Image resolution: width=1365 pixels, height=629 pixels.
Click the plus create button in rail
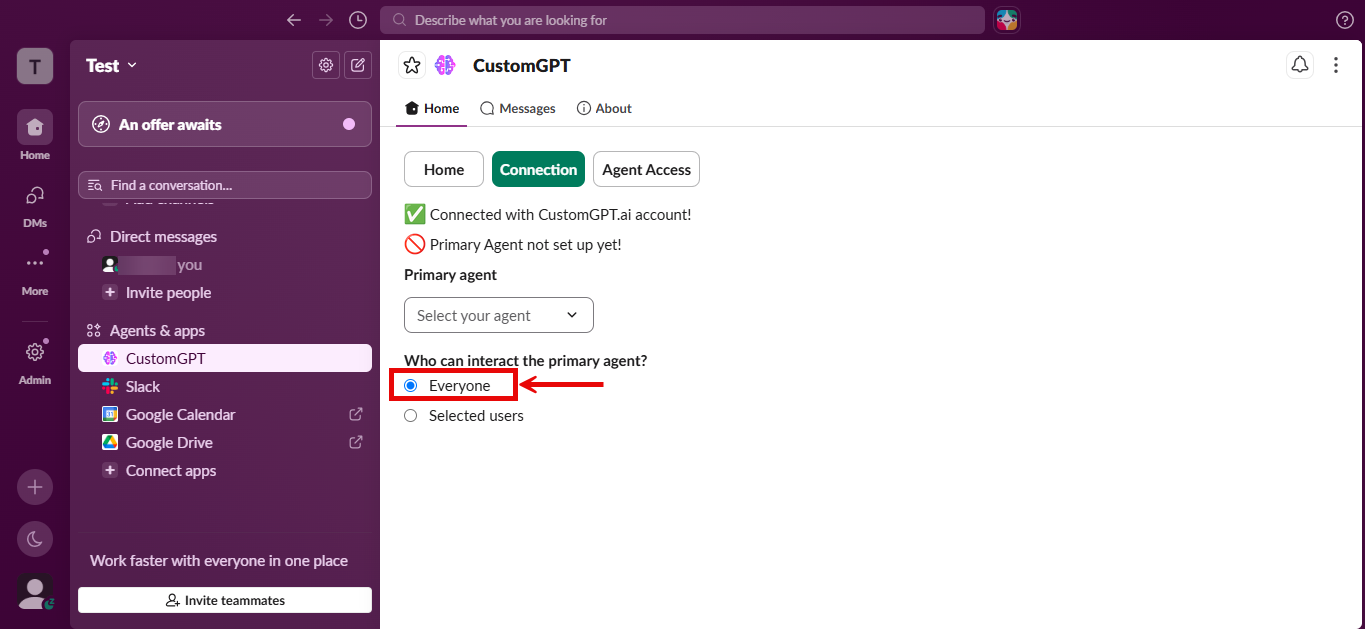pyautogui.click(x=35, y=487)
